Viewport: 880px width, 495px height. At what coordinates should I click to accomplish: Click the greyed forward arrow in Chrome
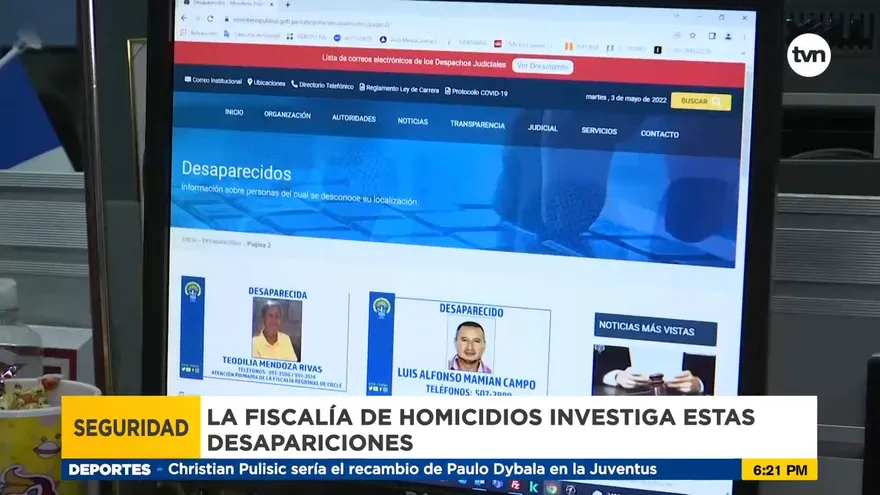[197, 19]
